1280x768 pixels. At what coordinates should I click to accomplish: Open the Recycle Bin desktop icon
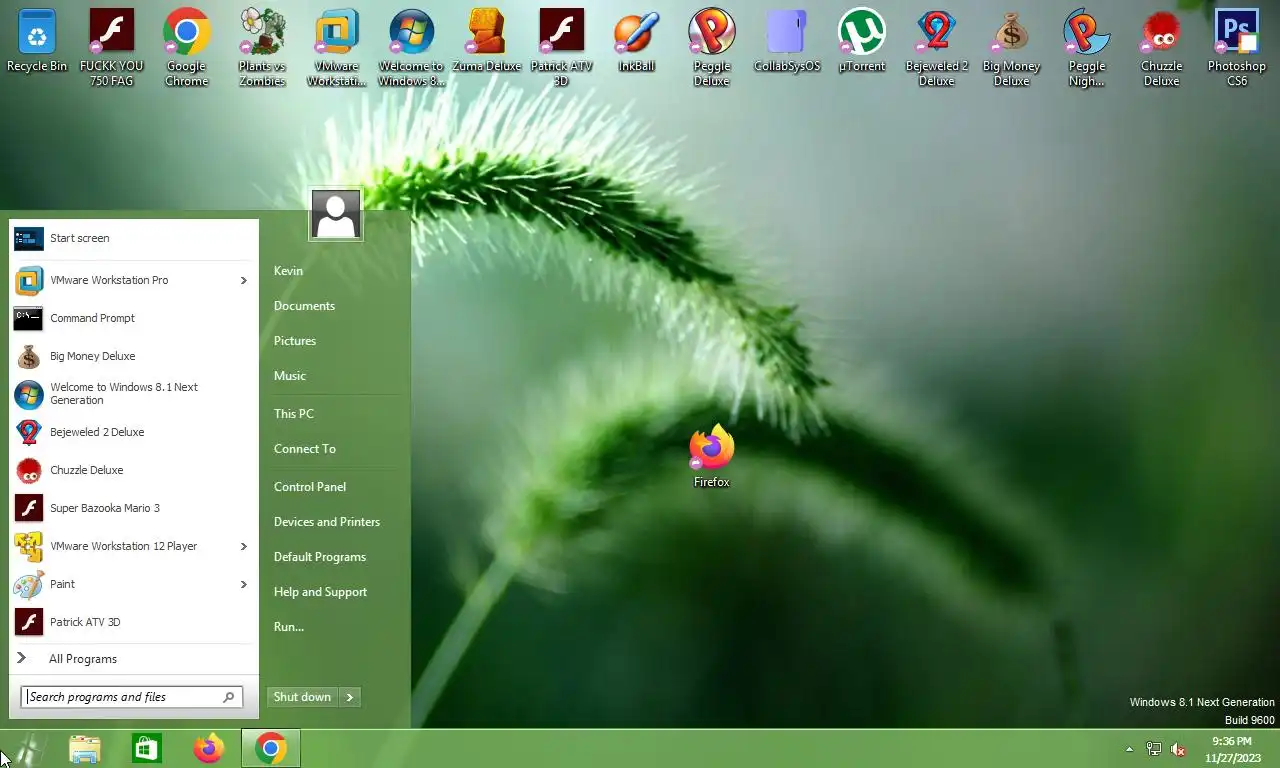pyautogui.click(x=37, y=42)
